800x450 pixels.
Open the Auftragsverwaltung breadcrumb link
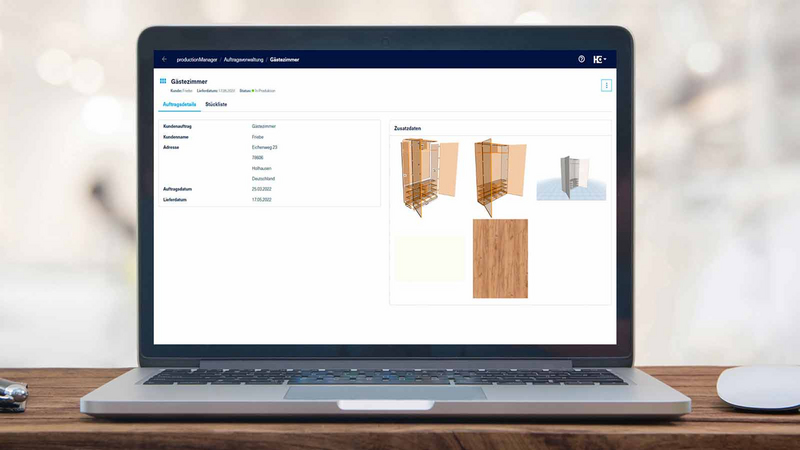[243, 60]
